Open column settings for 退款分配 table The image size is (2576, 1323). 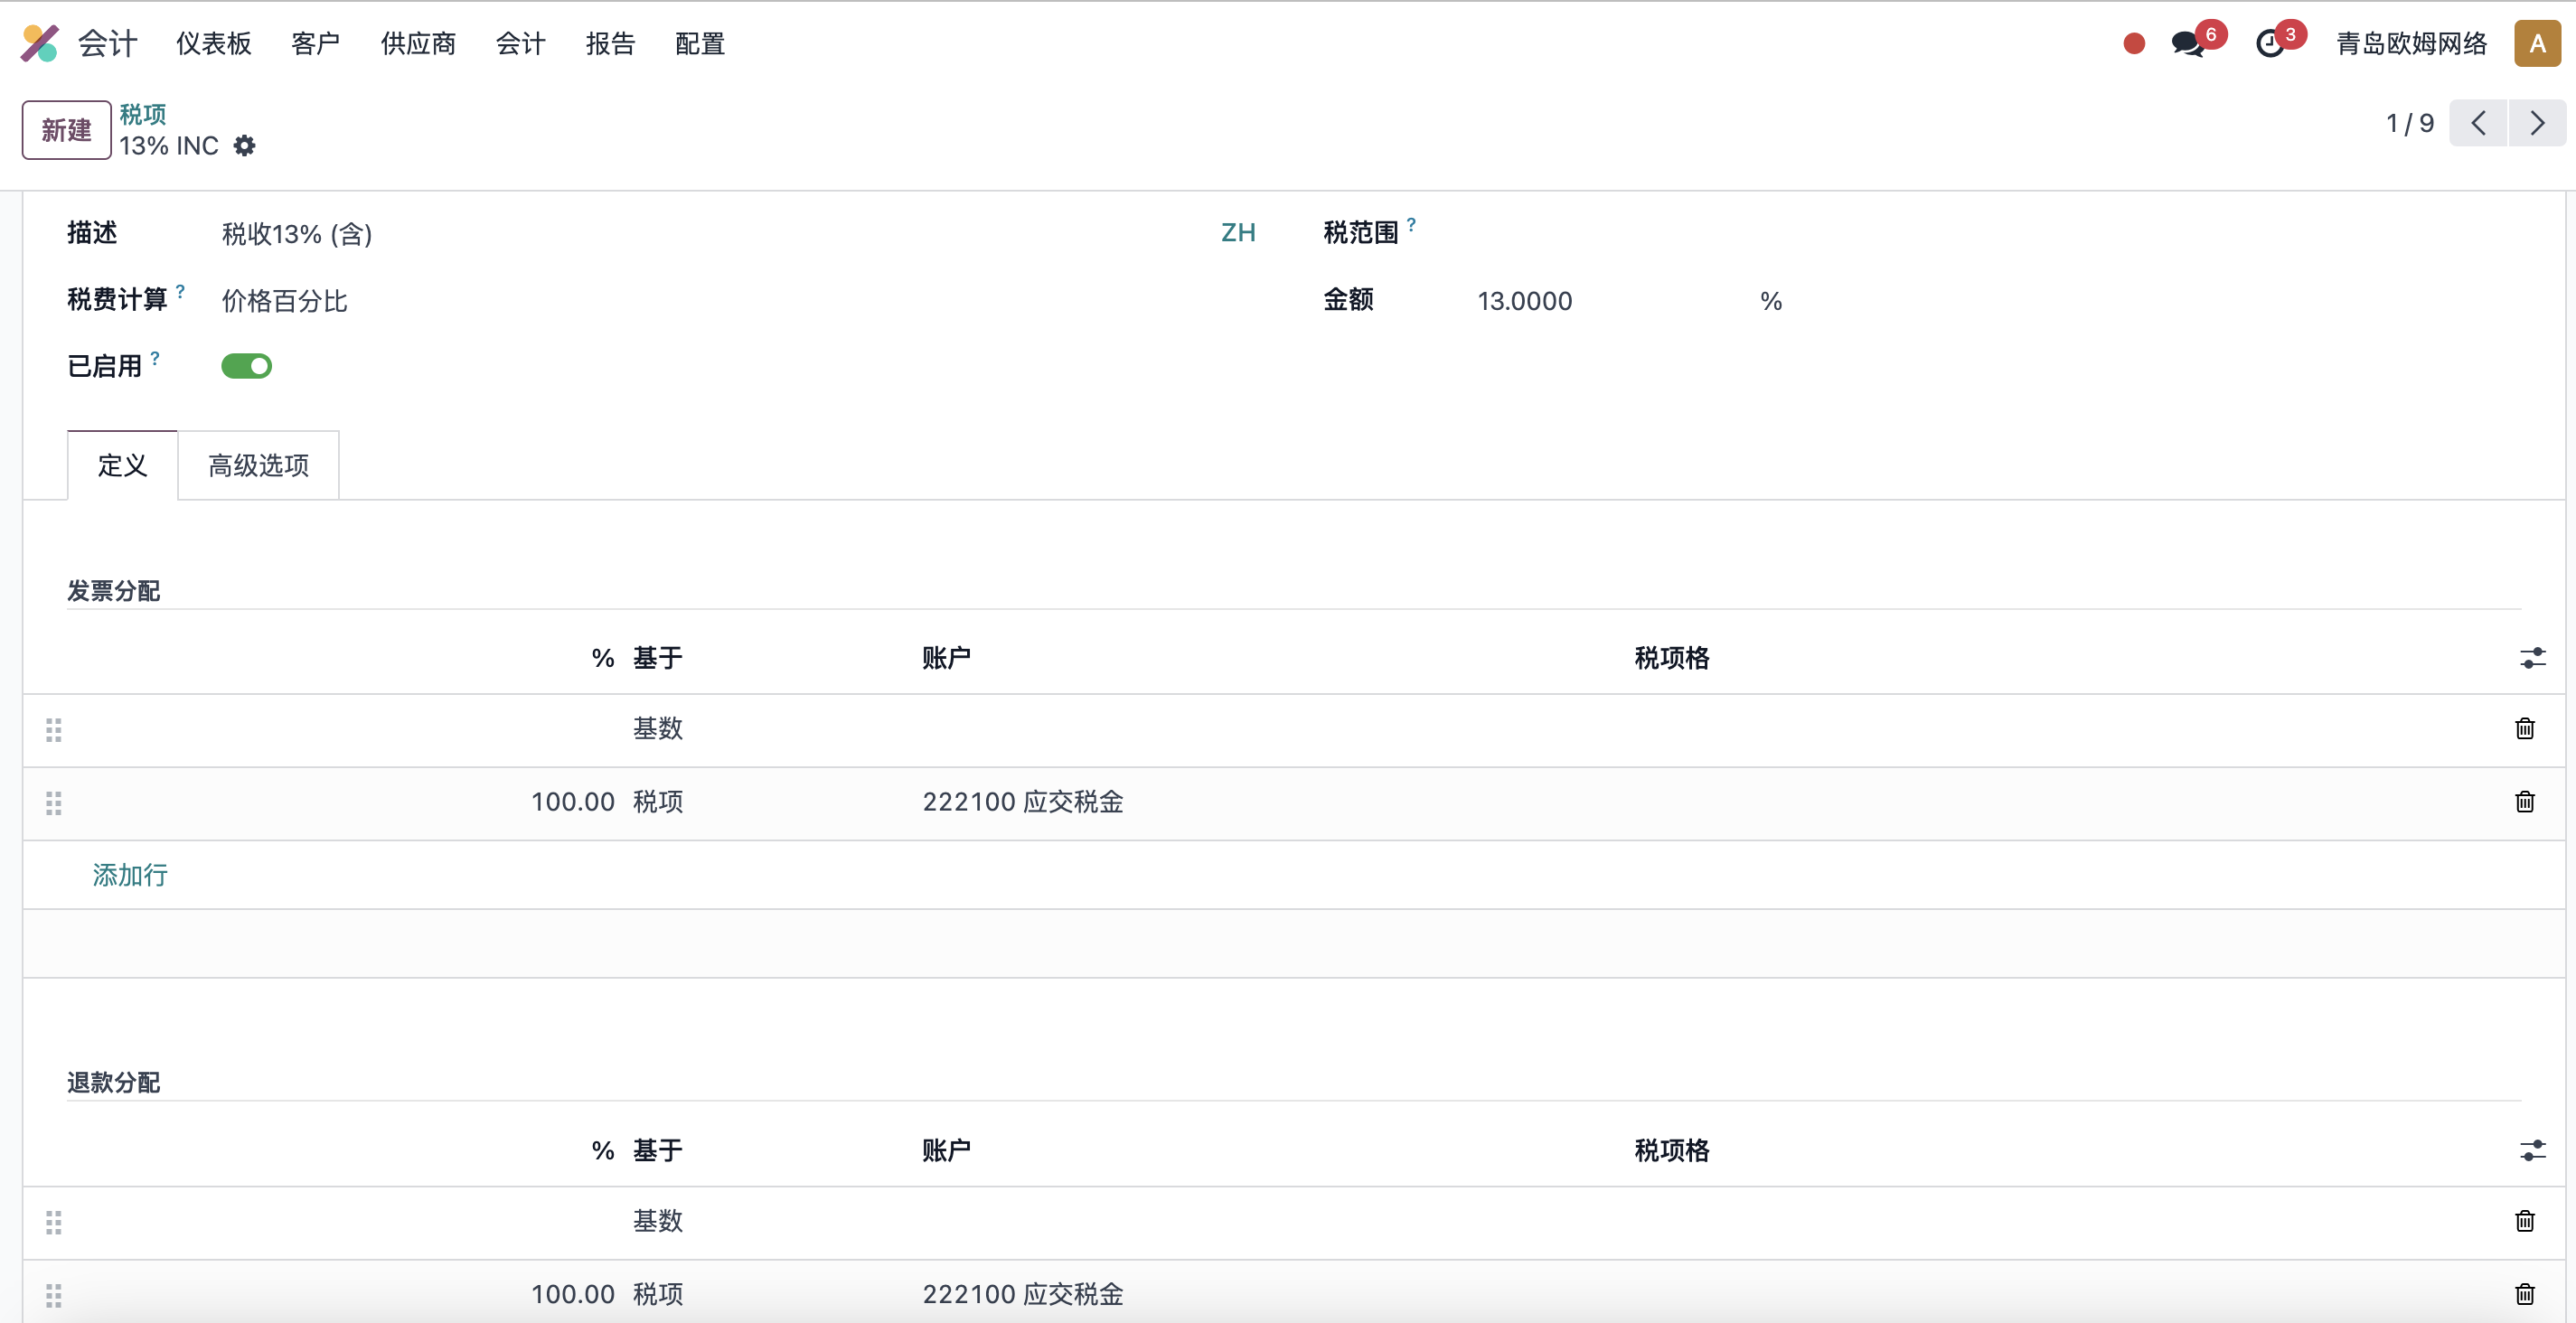pos(2532,1151)
